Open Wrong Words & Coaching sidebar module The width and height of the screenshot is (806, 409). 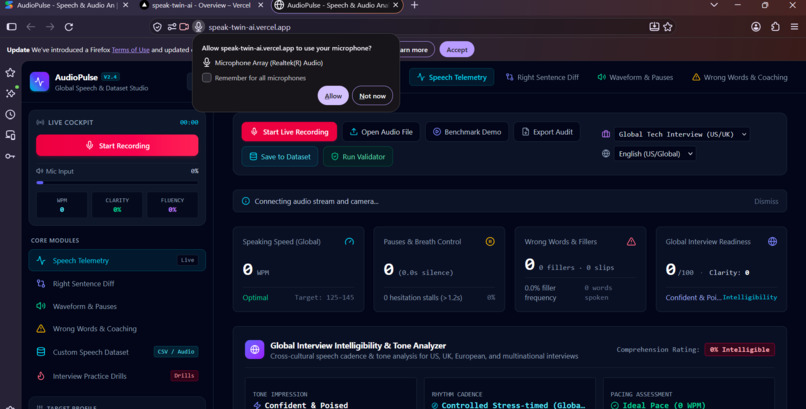tap(117, 329)
